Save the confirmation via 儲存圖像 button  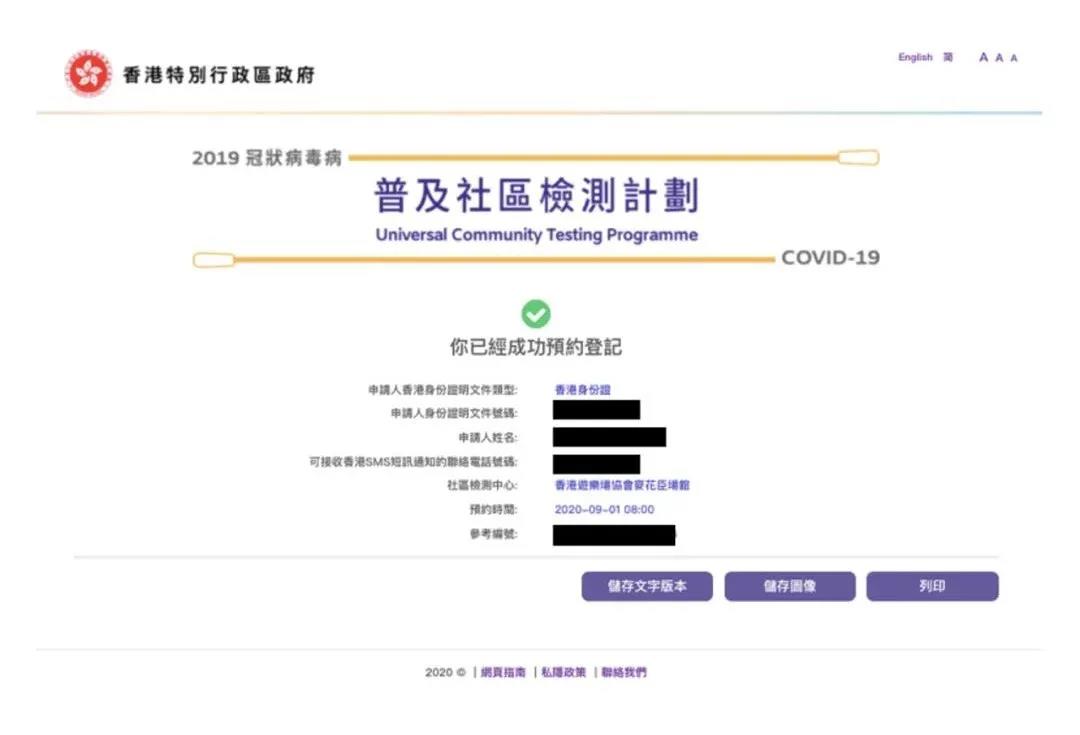point(789,587)
